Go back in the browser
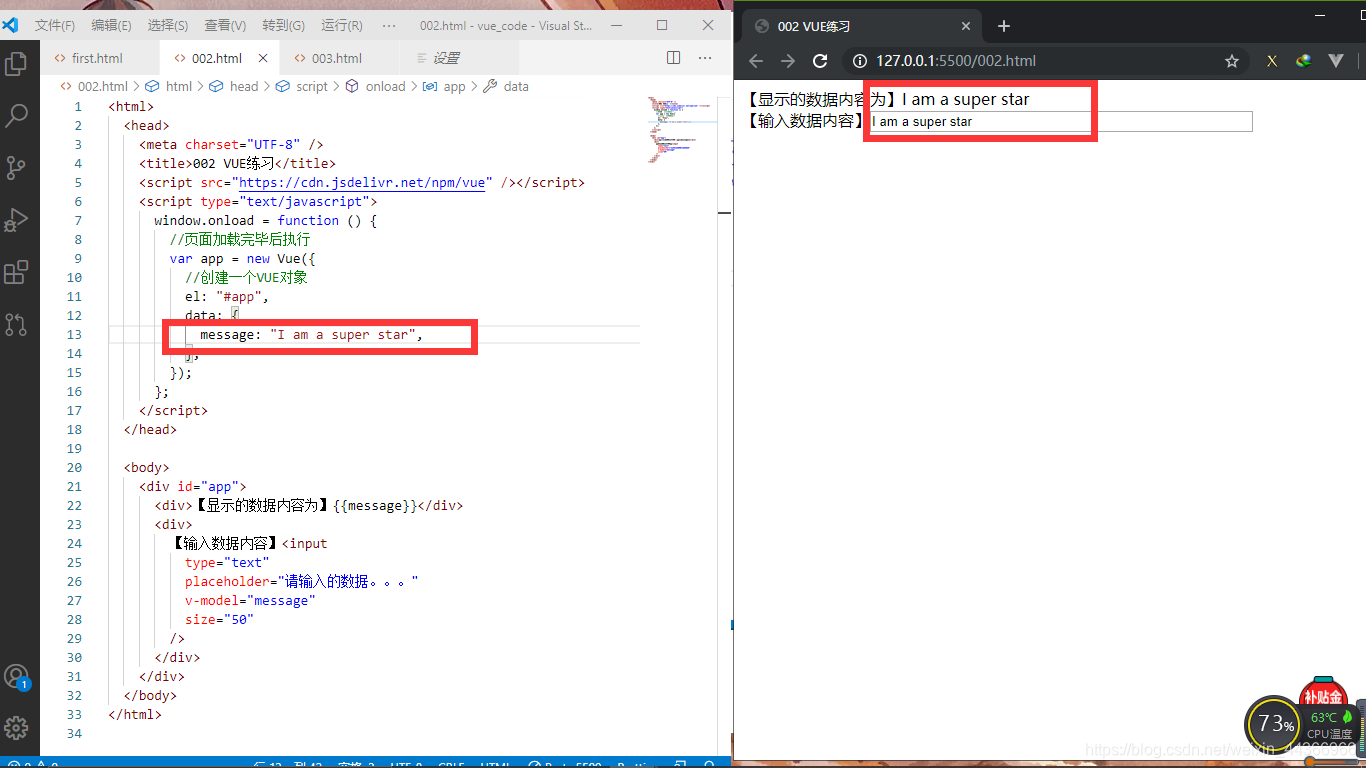1366x768 pixels. (x=756, y=61)
